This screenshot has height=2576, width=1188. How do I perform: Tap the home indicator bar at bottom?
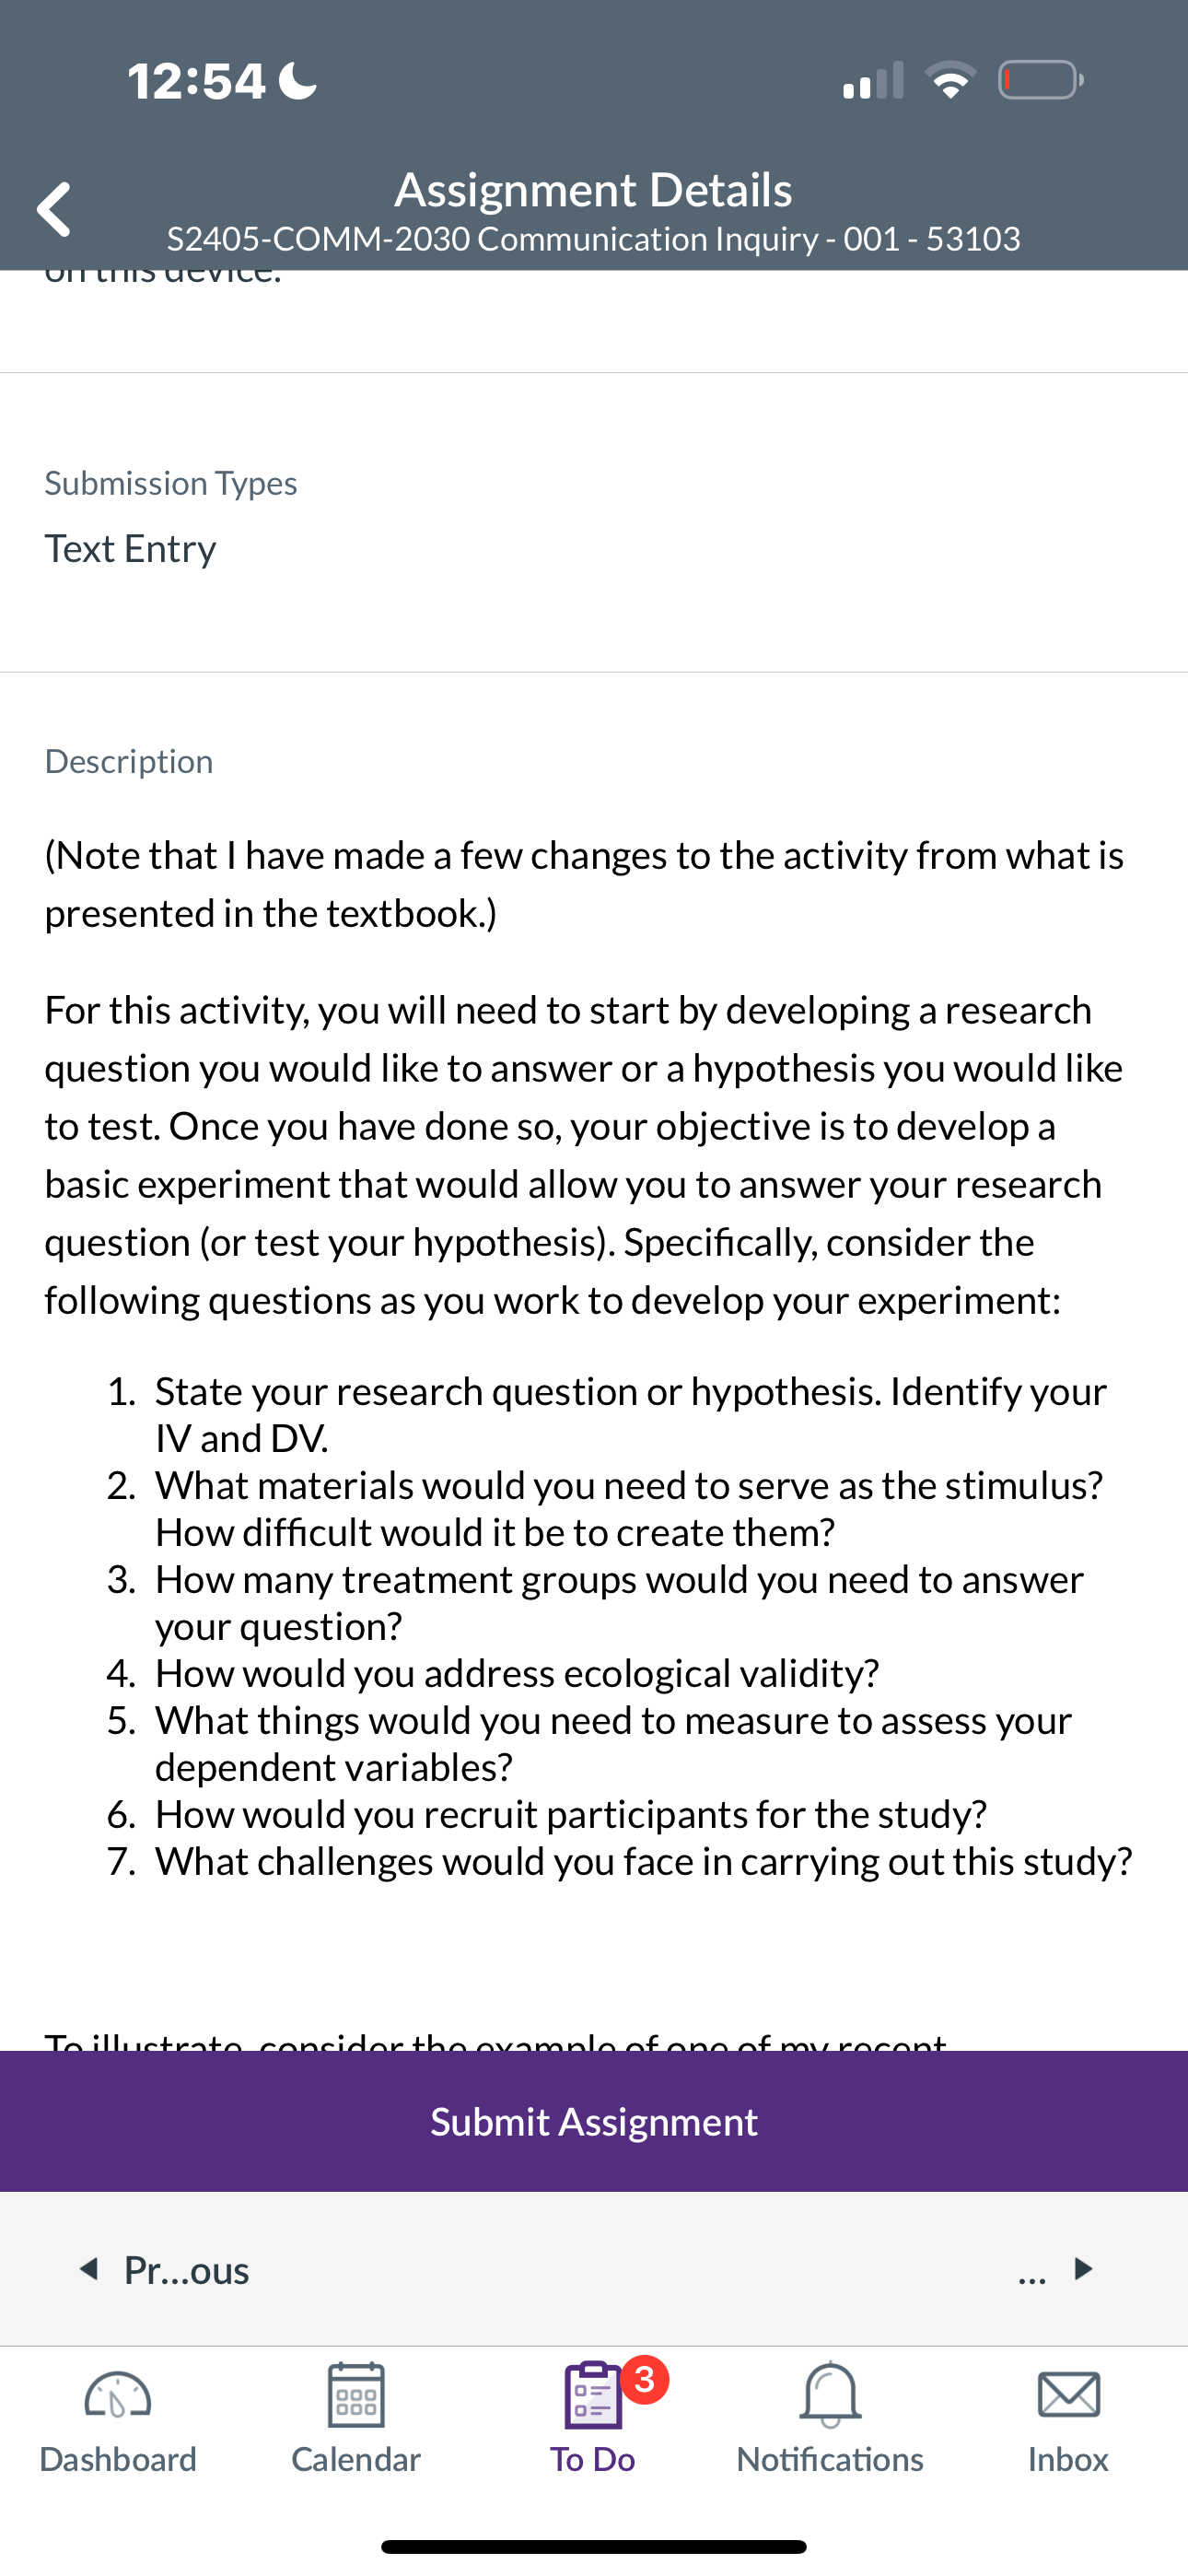594,2546
